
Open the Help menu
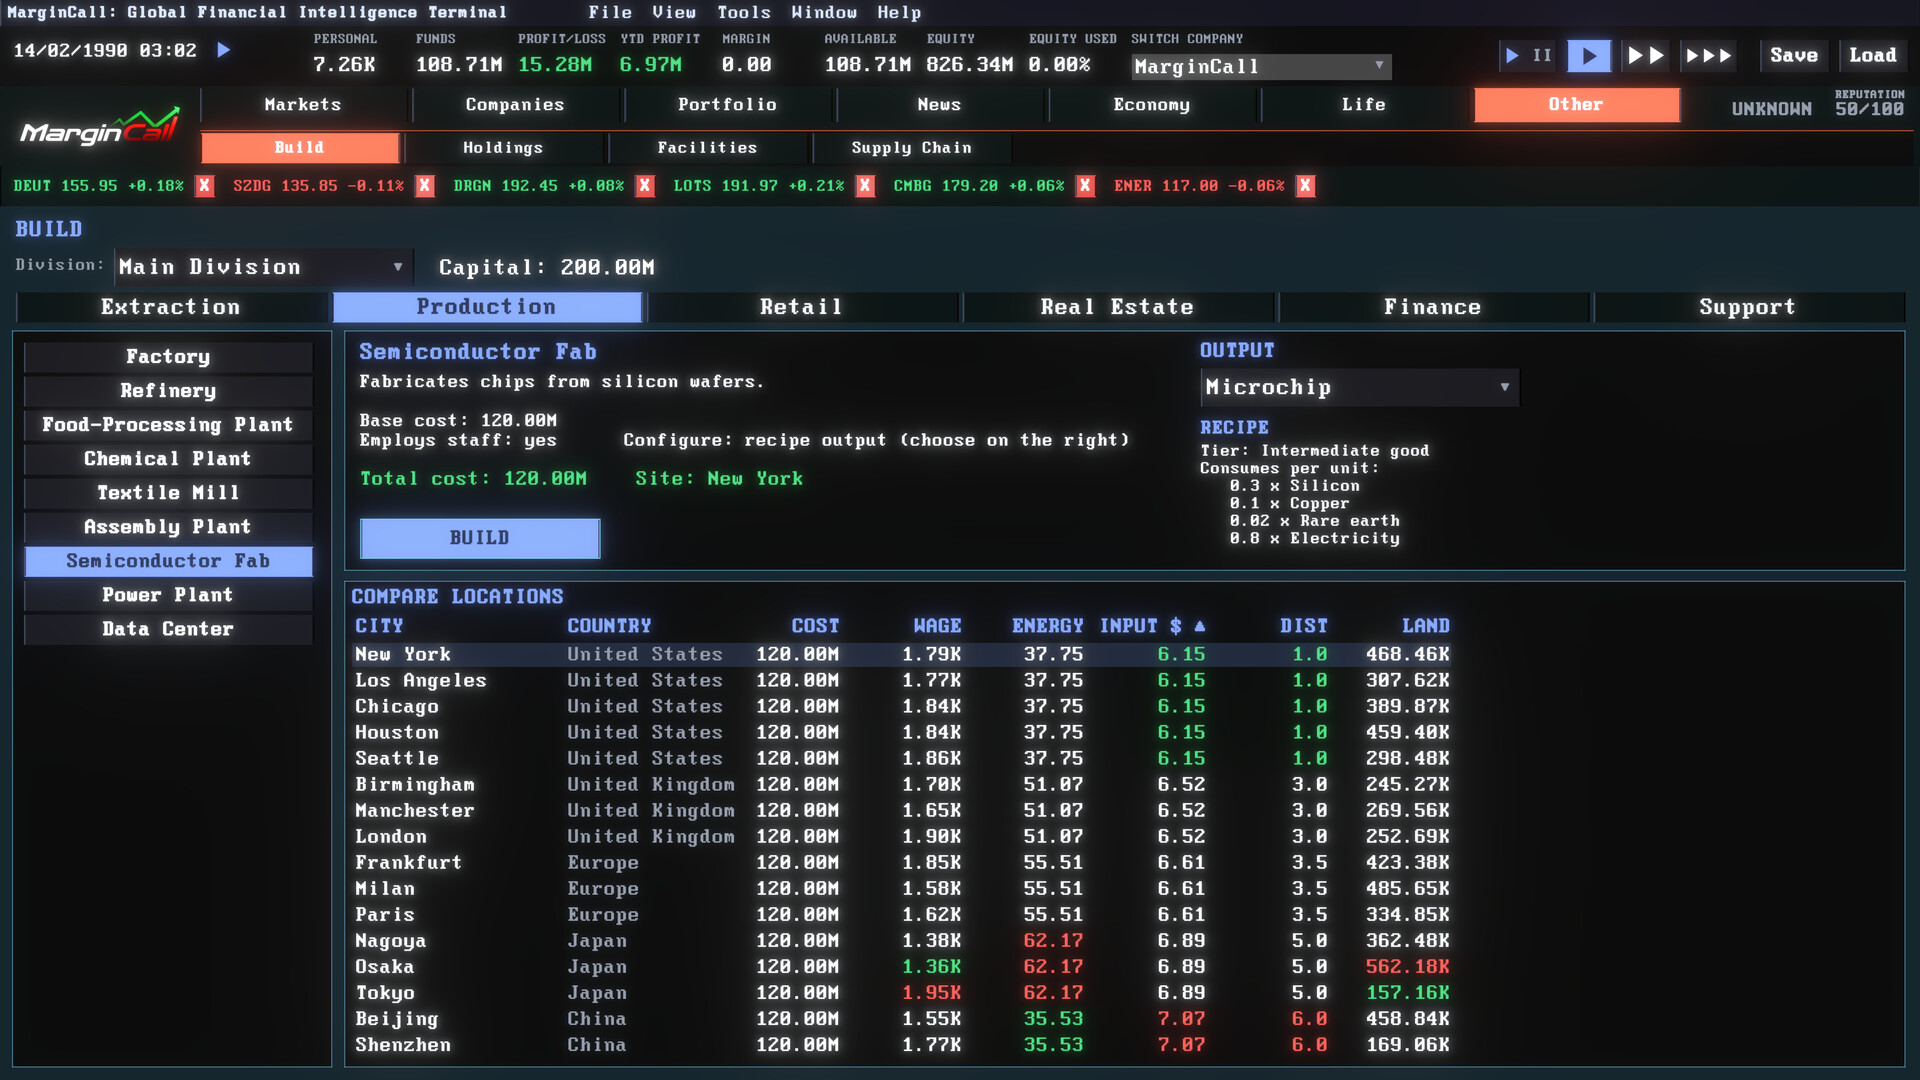899,13
